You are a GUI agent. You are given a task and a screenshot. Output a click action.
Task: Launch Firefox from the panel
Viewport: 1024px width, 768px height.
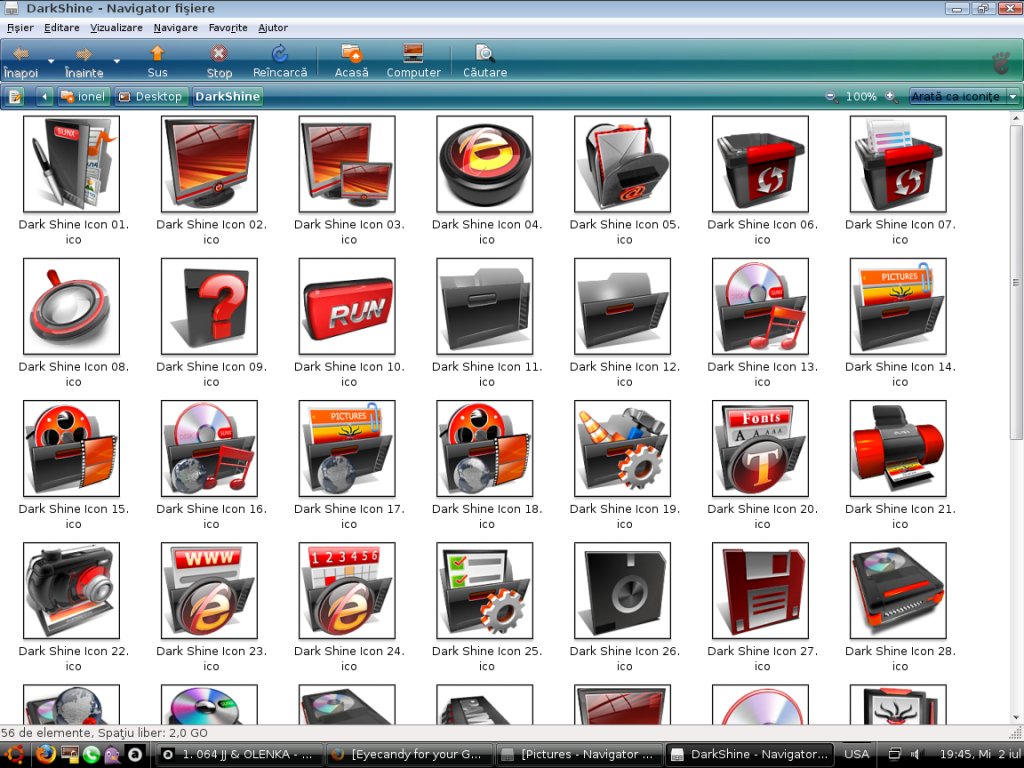(x=45, y=754)
